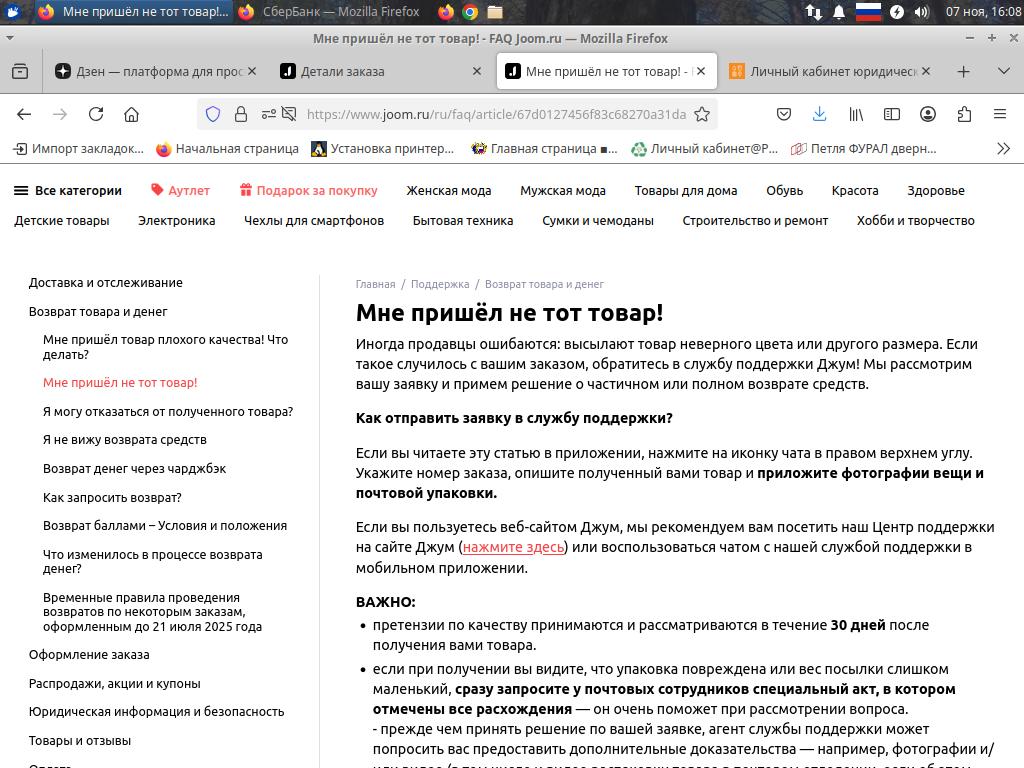Click the system volume icon

[922, 12]
